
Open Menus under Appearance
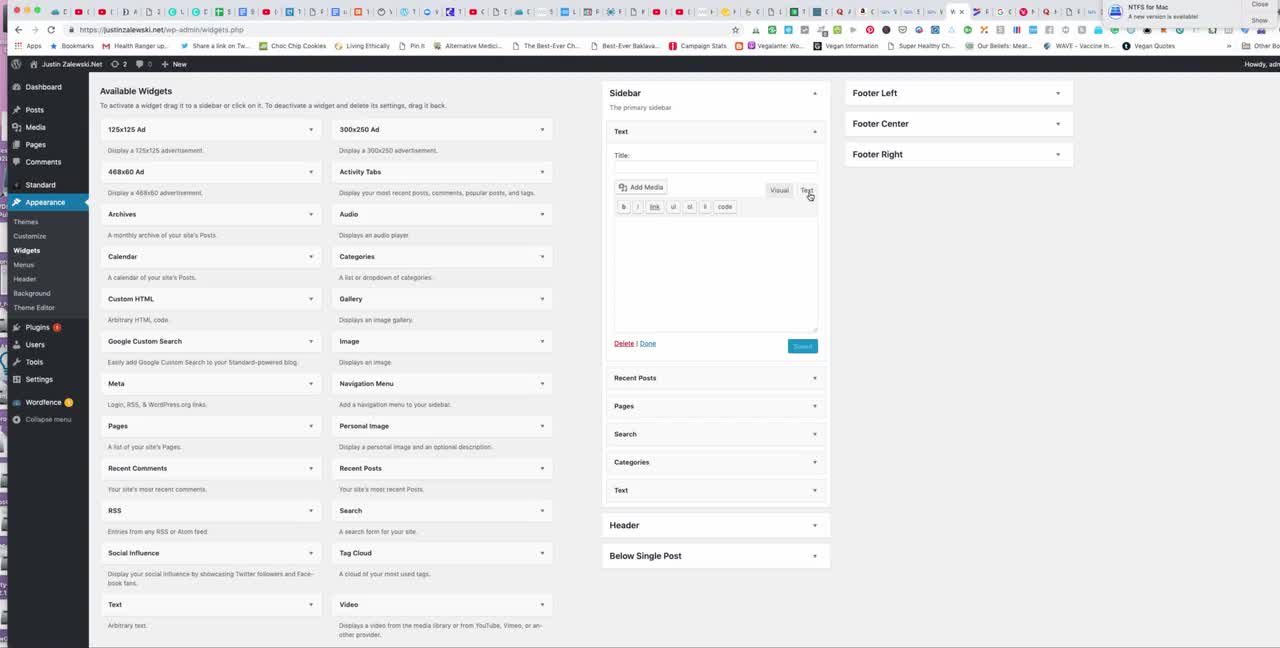click(x=24, y=265)
